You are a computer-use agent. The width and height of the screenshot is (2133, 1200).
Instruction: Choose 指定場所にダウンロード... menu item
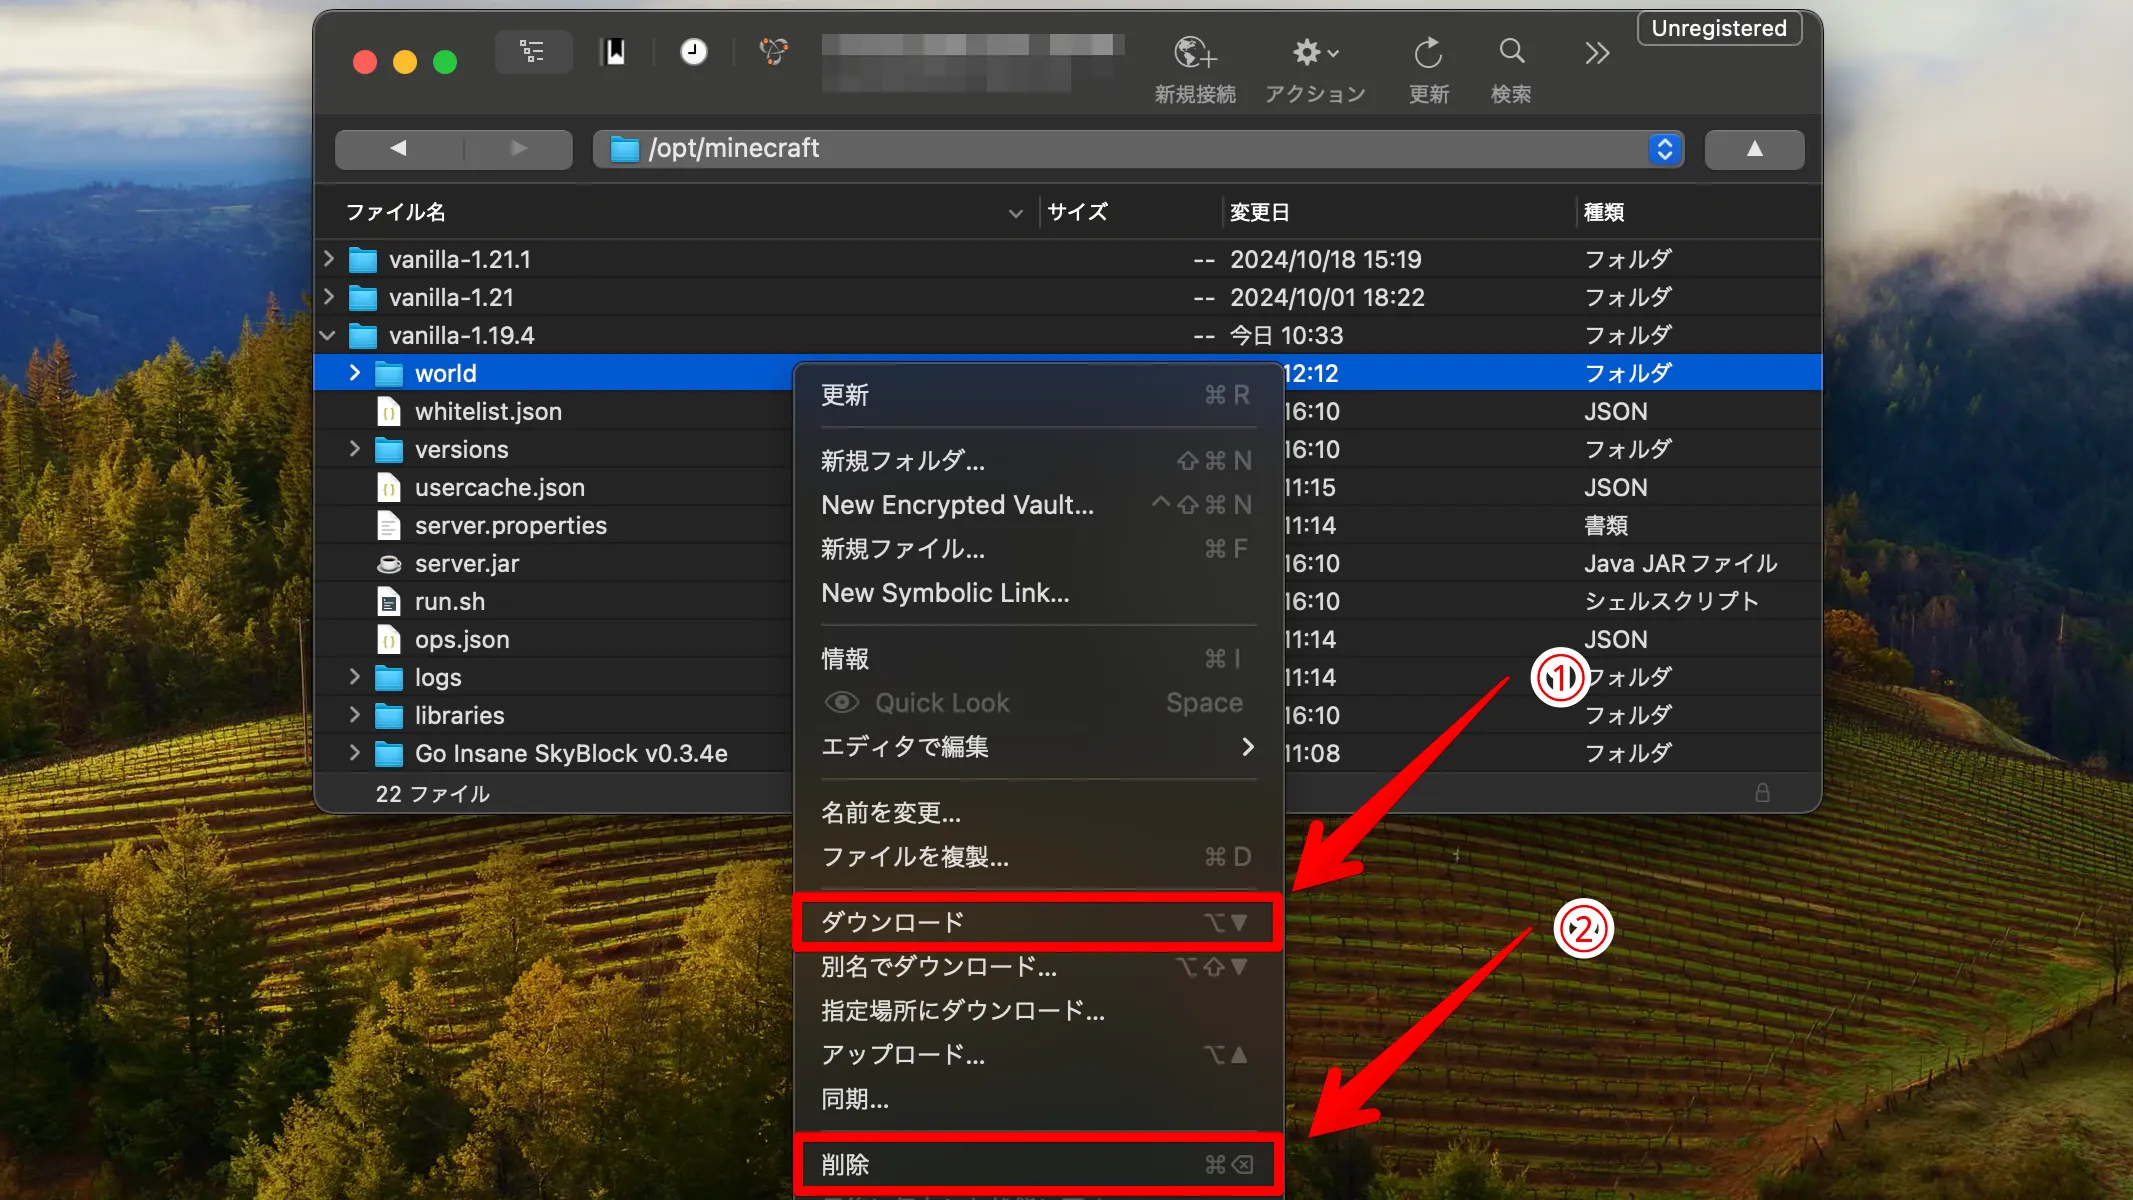1037,1011
